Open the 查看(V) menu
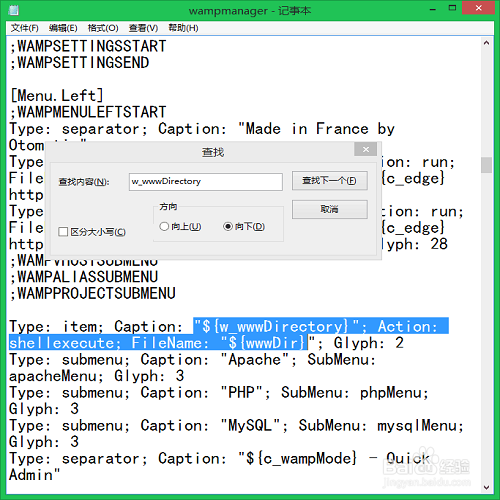Image resolution: width=500 pixels, height=500 pixels. click(143, 28)
